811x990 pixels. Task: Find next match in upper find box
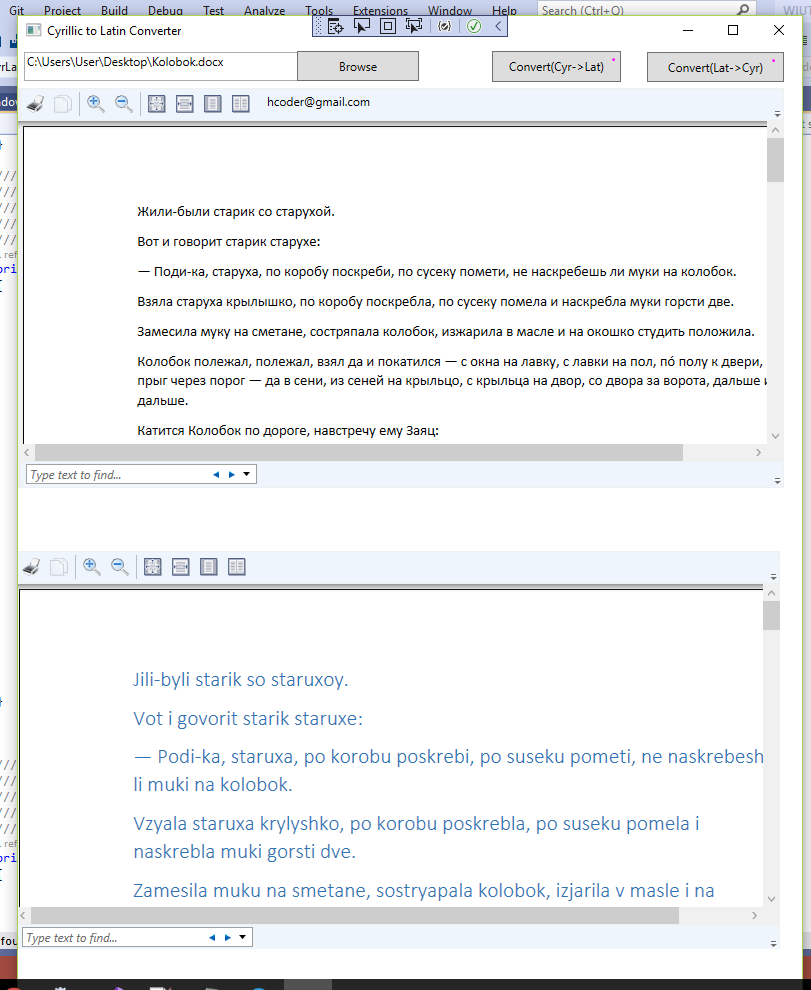[x=232, y=475]
